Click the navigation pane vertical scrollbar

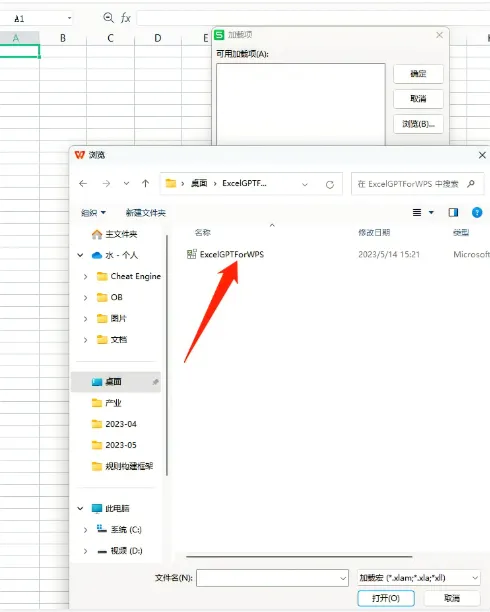(167, 355)
